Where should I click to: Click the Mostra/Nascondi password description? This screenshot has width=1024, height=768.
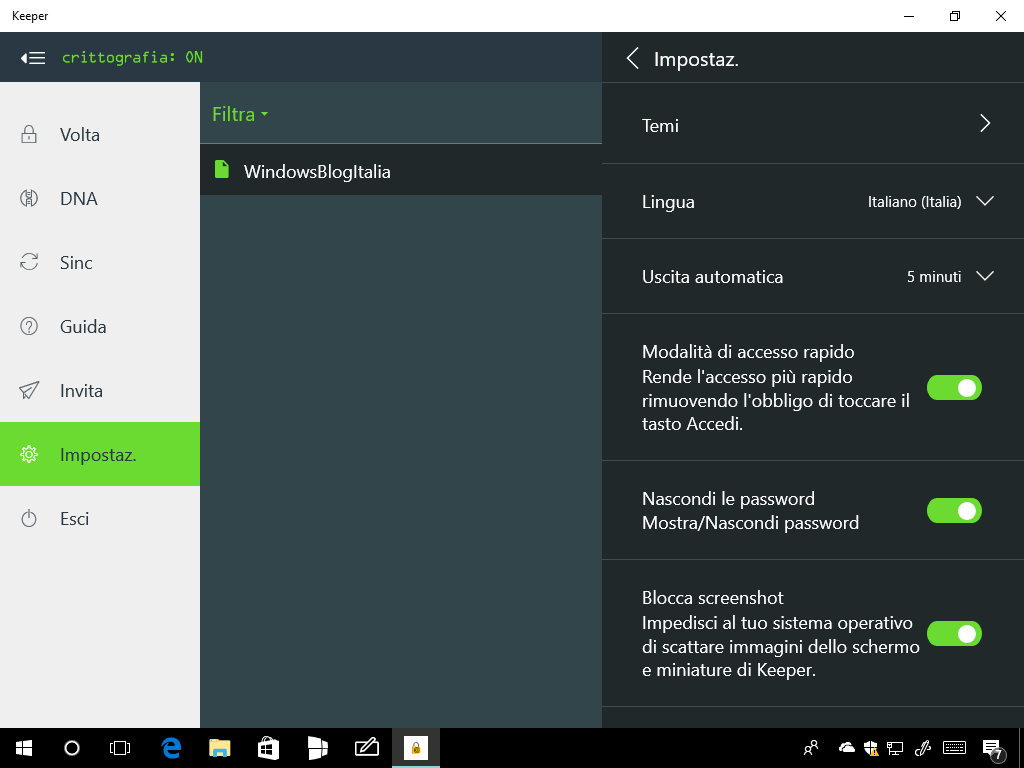pyautogui.click(x=750, y=522)
